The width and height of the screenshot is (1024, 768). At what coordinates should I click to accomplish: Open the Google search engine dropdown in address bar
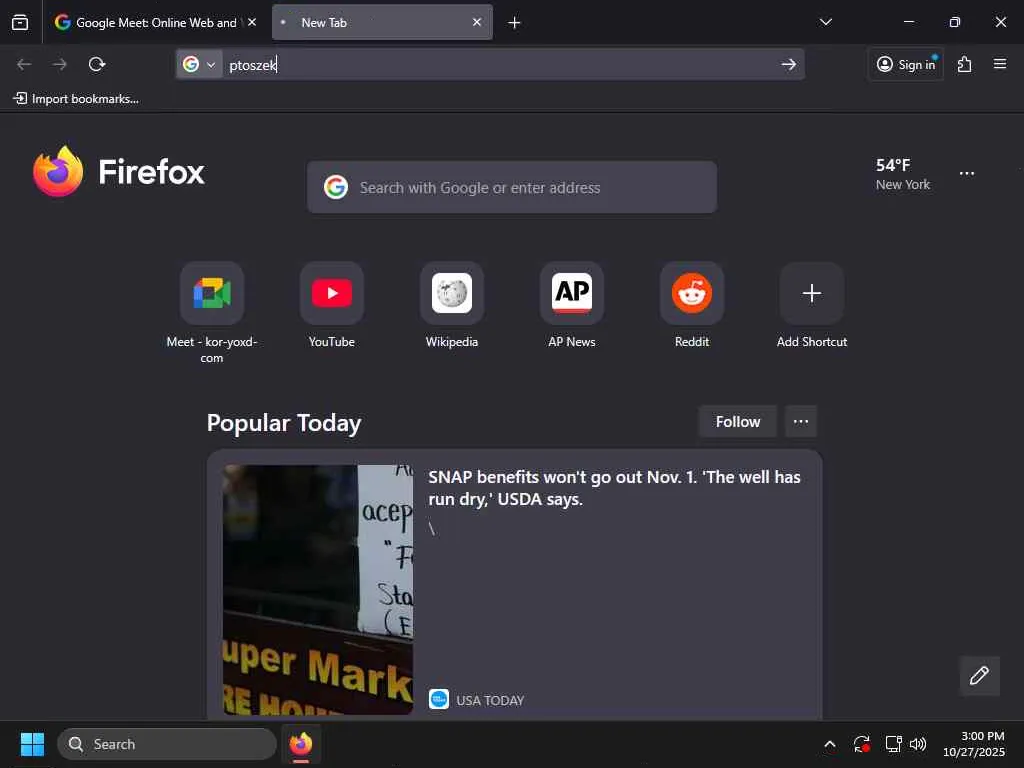(199, 65)
